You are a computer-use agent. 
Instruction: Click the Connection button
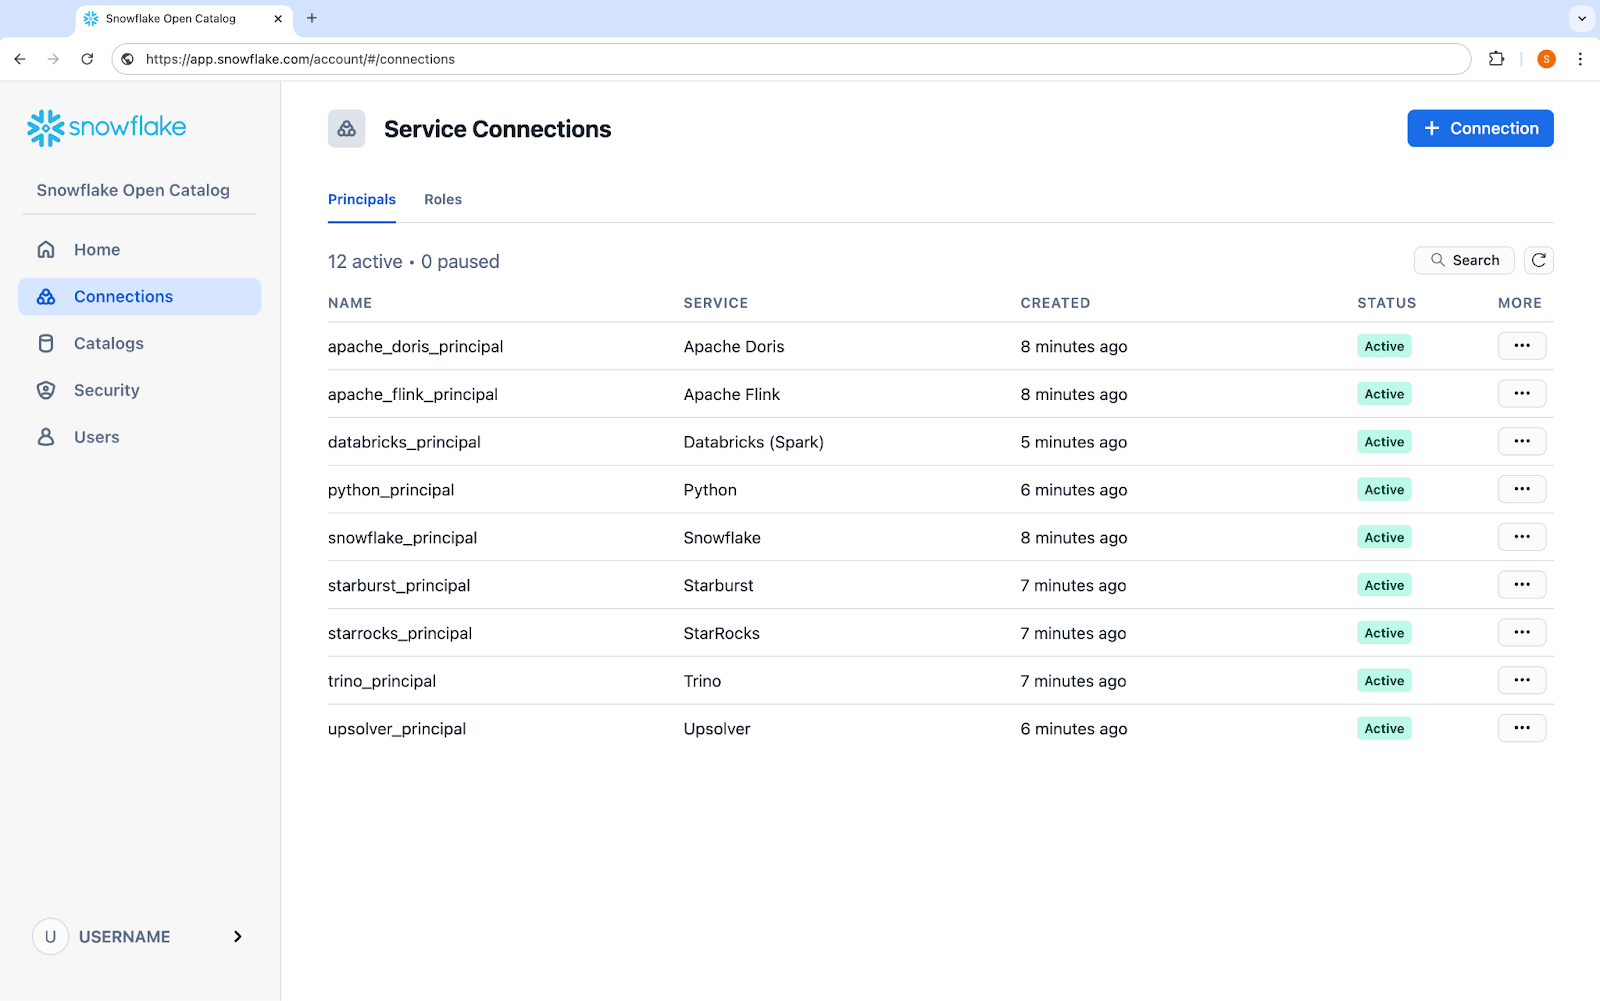pos(1480,128)
